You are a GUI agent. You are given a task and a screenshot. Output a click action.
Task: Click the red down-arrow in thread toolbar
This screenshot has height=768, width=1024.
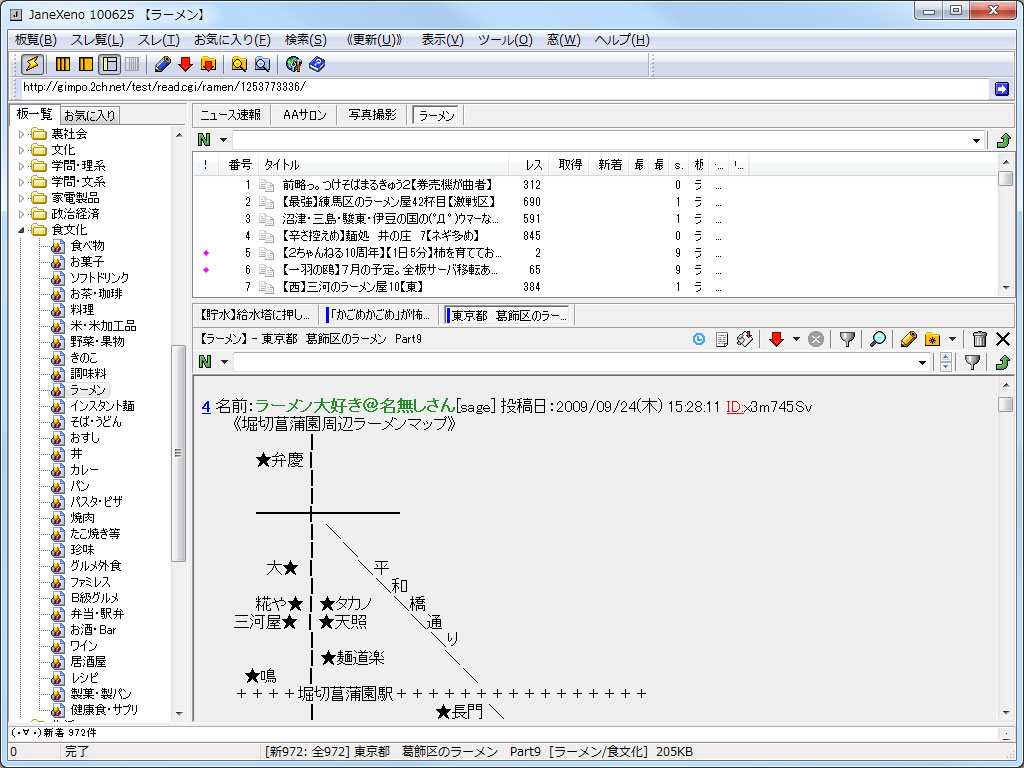pos(776,339)
